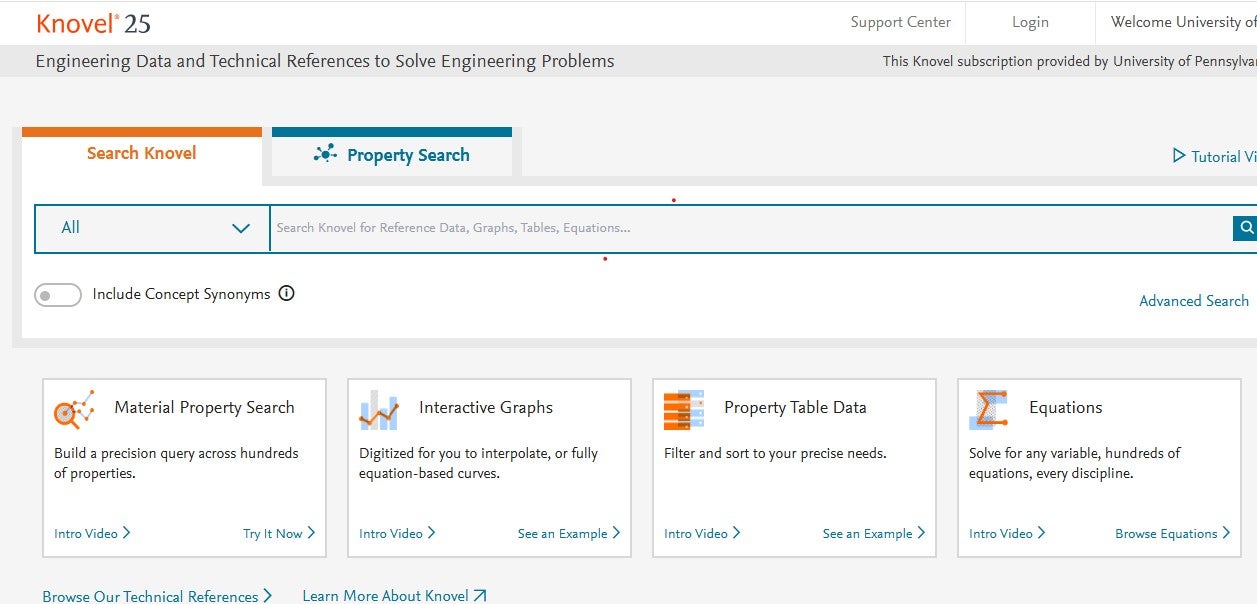Click the Knovel search input field

(x=700, y=228)
